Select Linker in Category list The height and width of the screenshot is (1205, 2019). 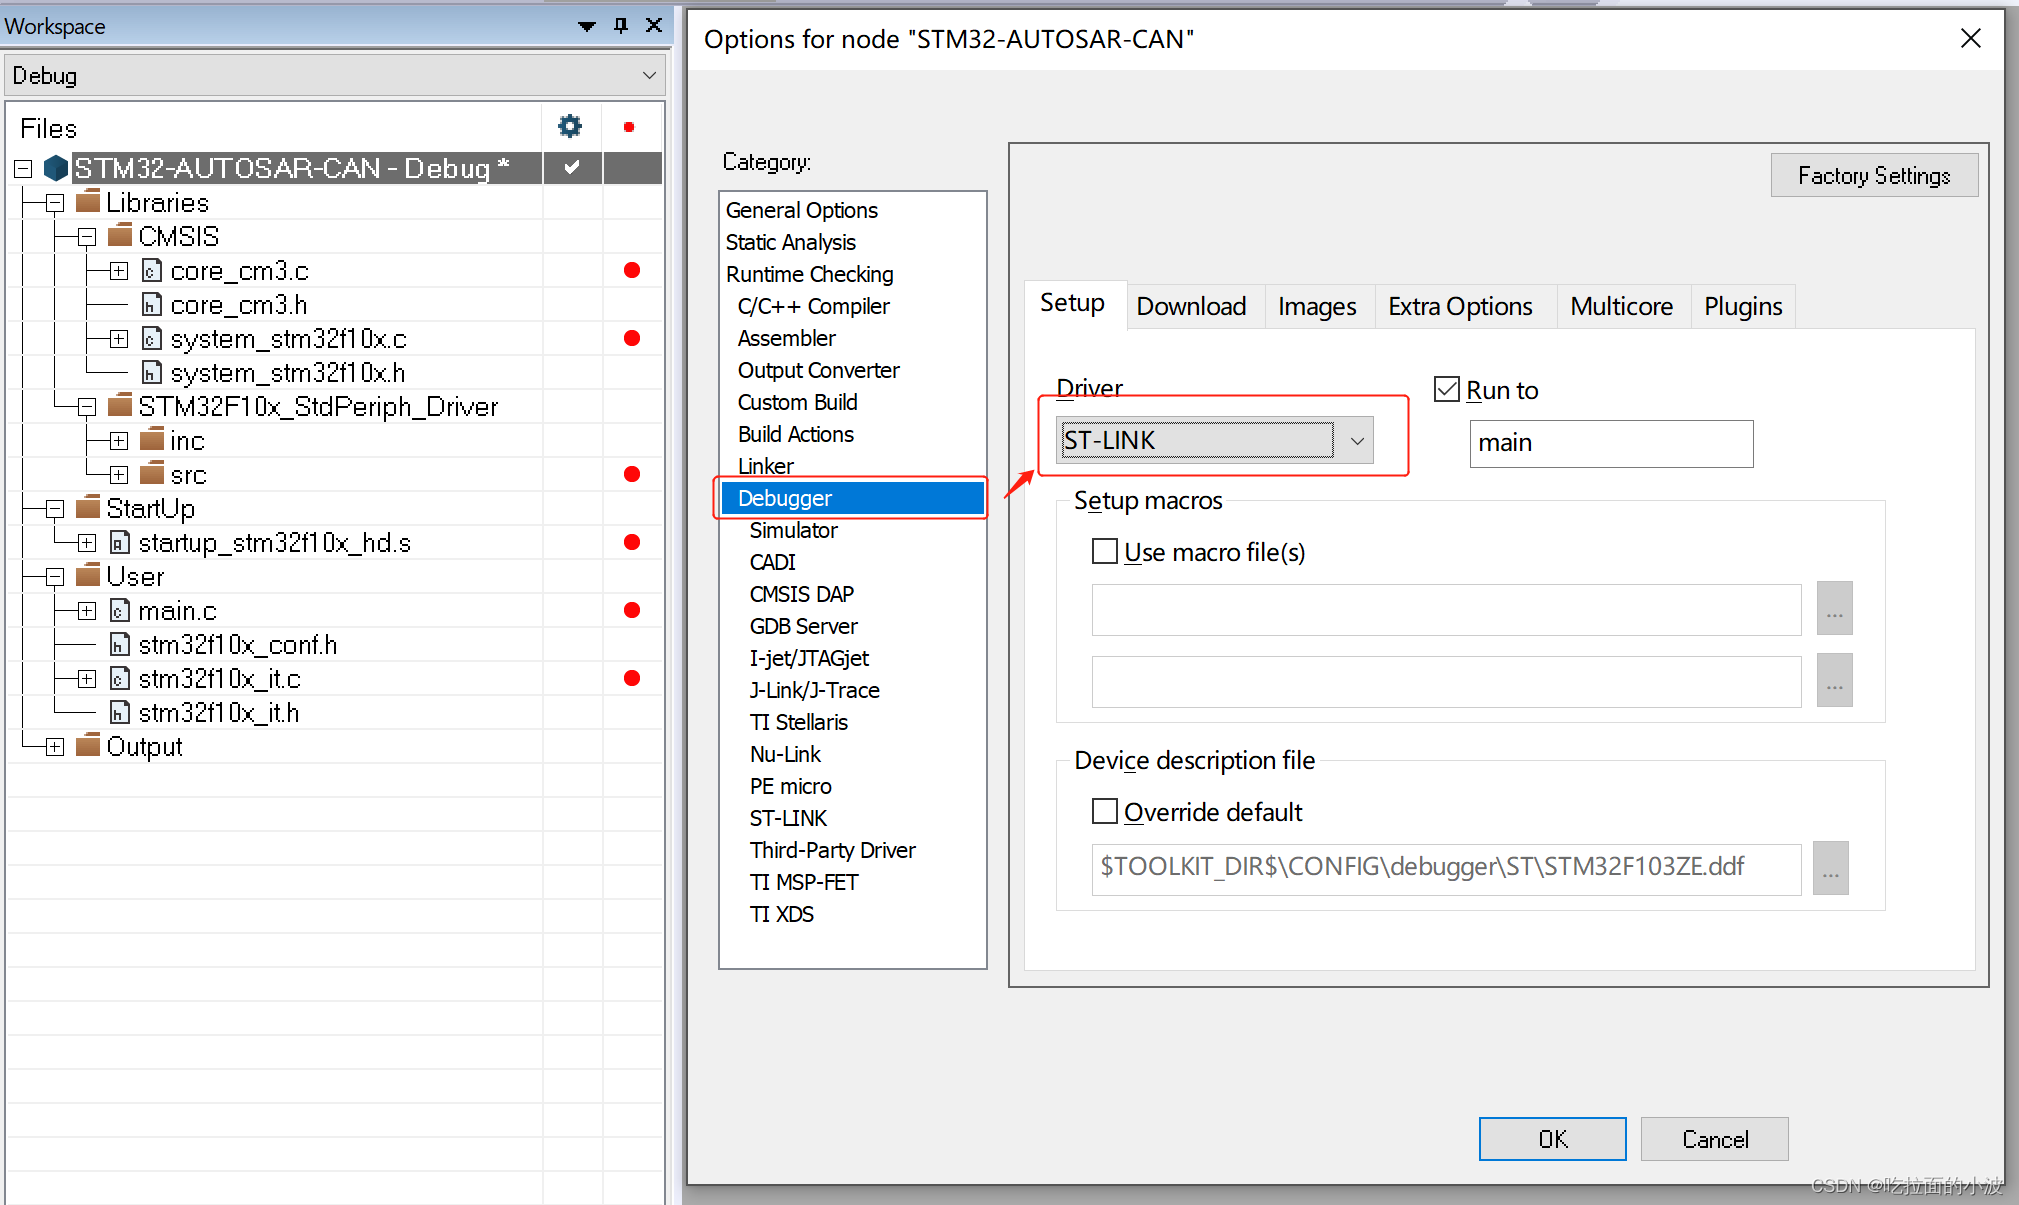765,466
